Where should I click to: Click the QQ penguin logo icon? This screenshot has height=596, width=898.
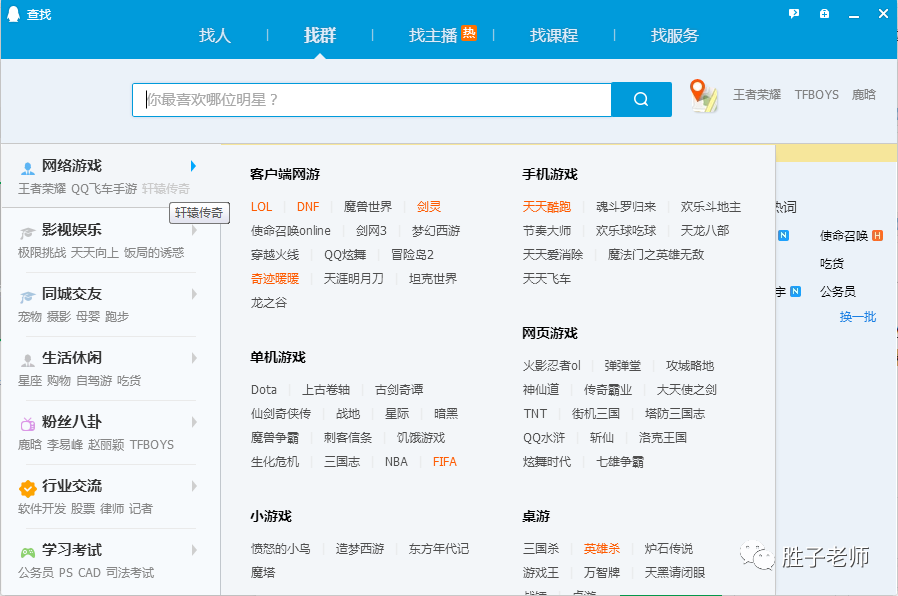point(13,14)
